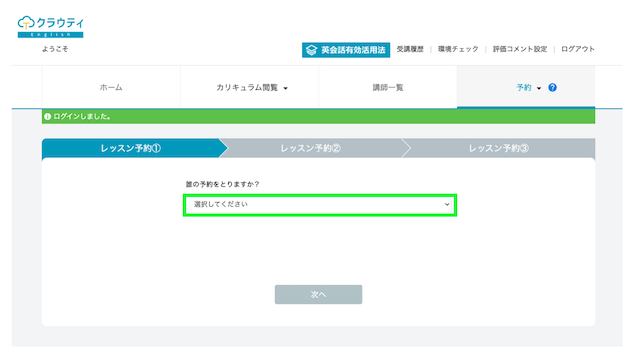Image resolution: width=640 pixels, height=361 pixels.
Task: Select the レッスン予約③ step
Action: coord(498,148)
